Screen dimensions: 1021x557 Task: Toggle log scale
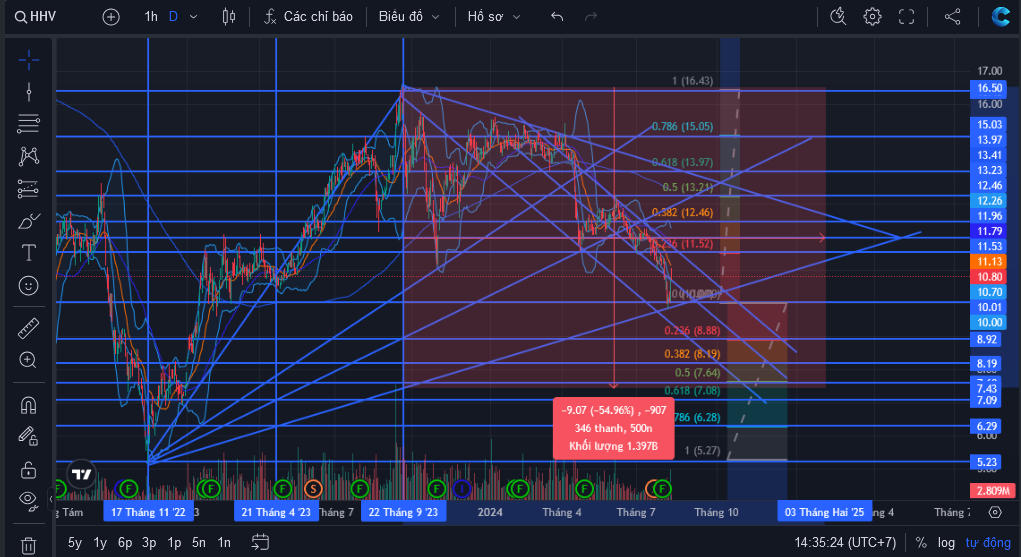point(946,543)
